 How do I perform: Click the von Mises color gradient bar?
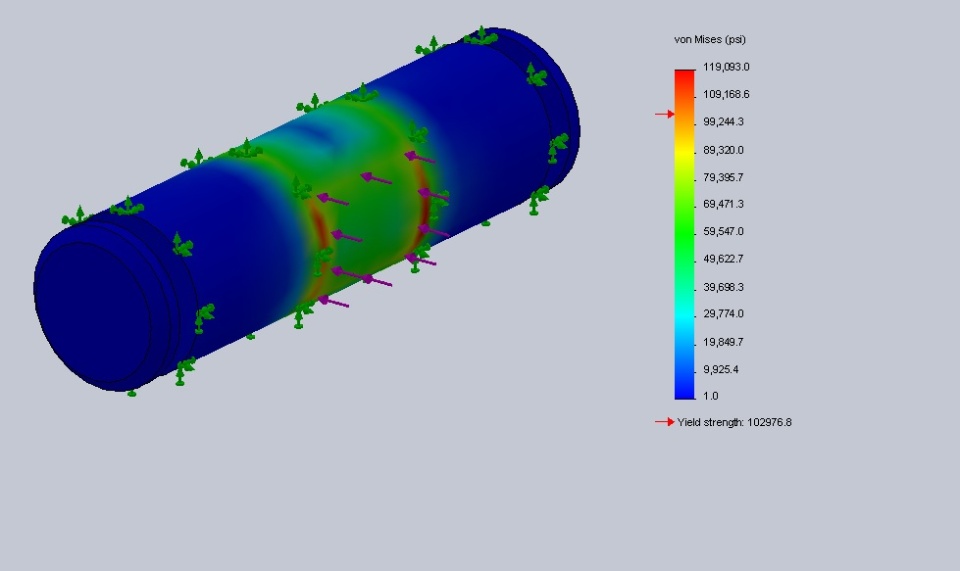pyautogui.click(x=685, y=234)
